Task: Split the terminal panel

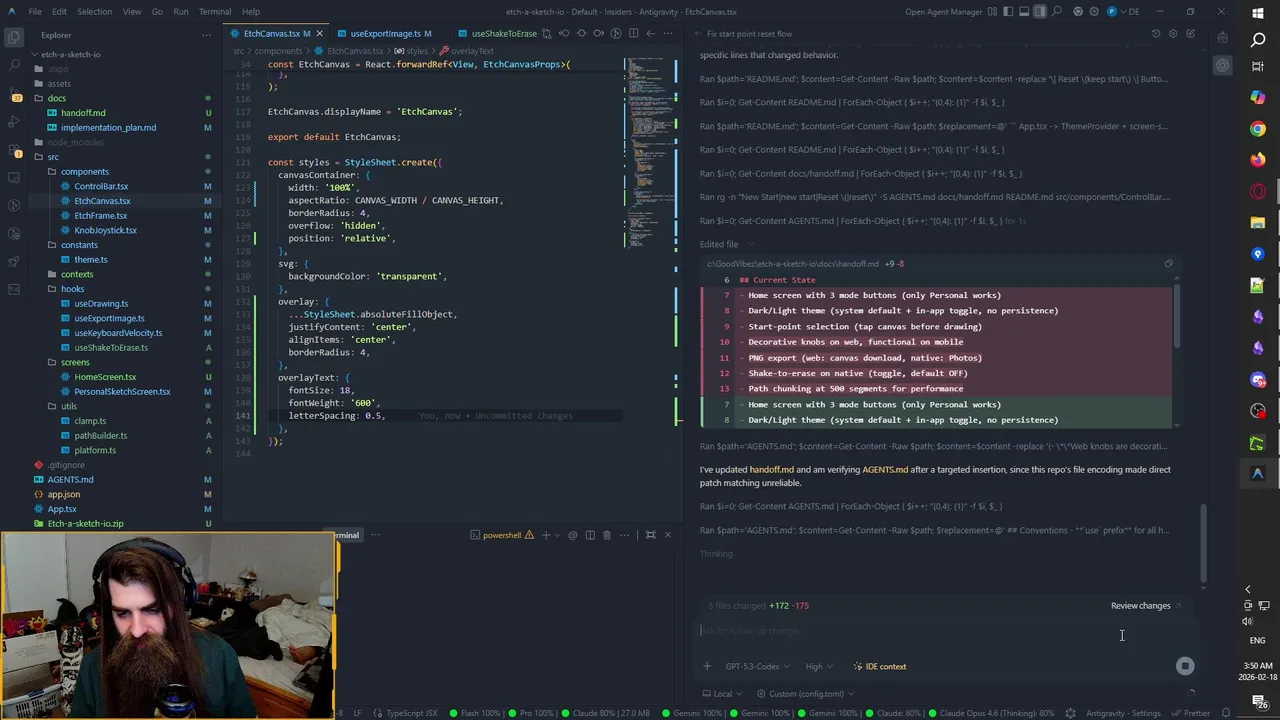Action: click(x=589, y=535)
